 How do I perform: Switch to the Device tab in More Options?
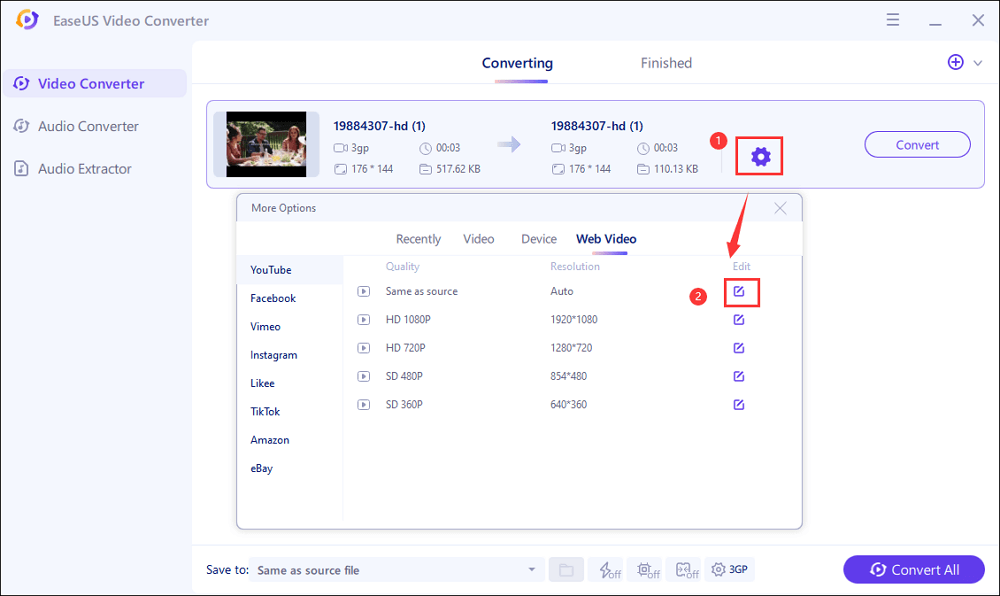coord(538,238)
